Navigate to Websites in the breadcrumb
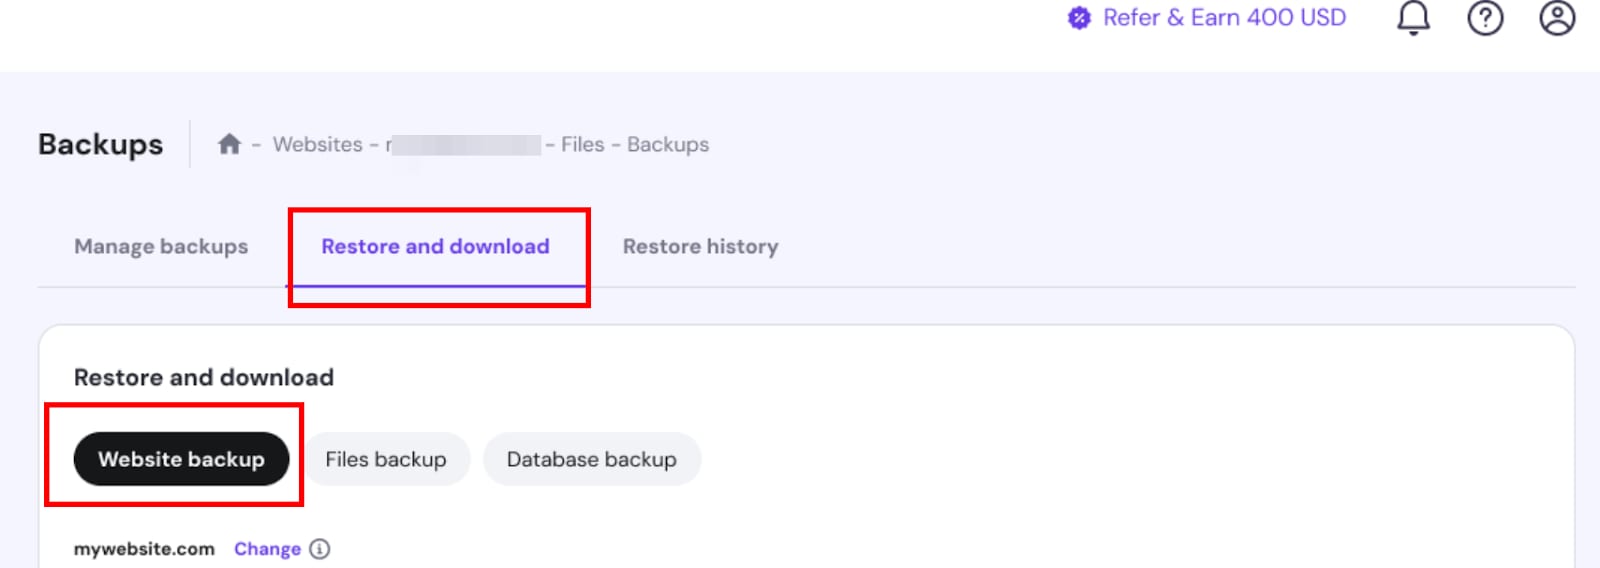This screenshot has width=1600, height=568. [317, 144]
